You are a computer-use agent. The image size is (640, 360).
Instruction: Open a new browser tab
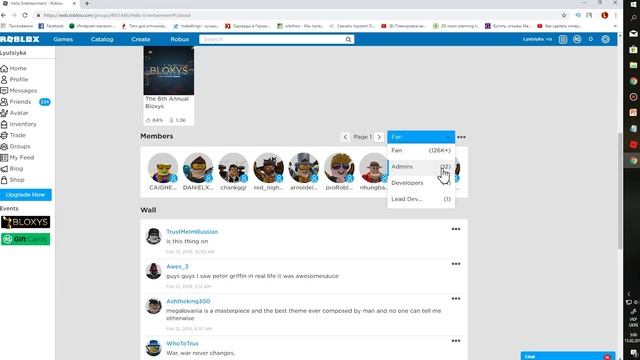point(87,4)
